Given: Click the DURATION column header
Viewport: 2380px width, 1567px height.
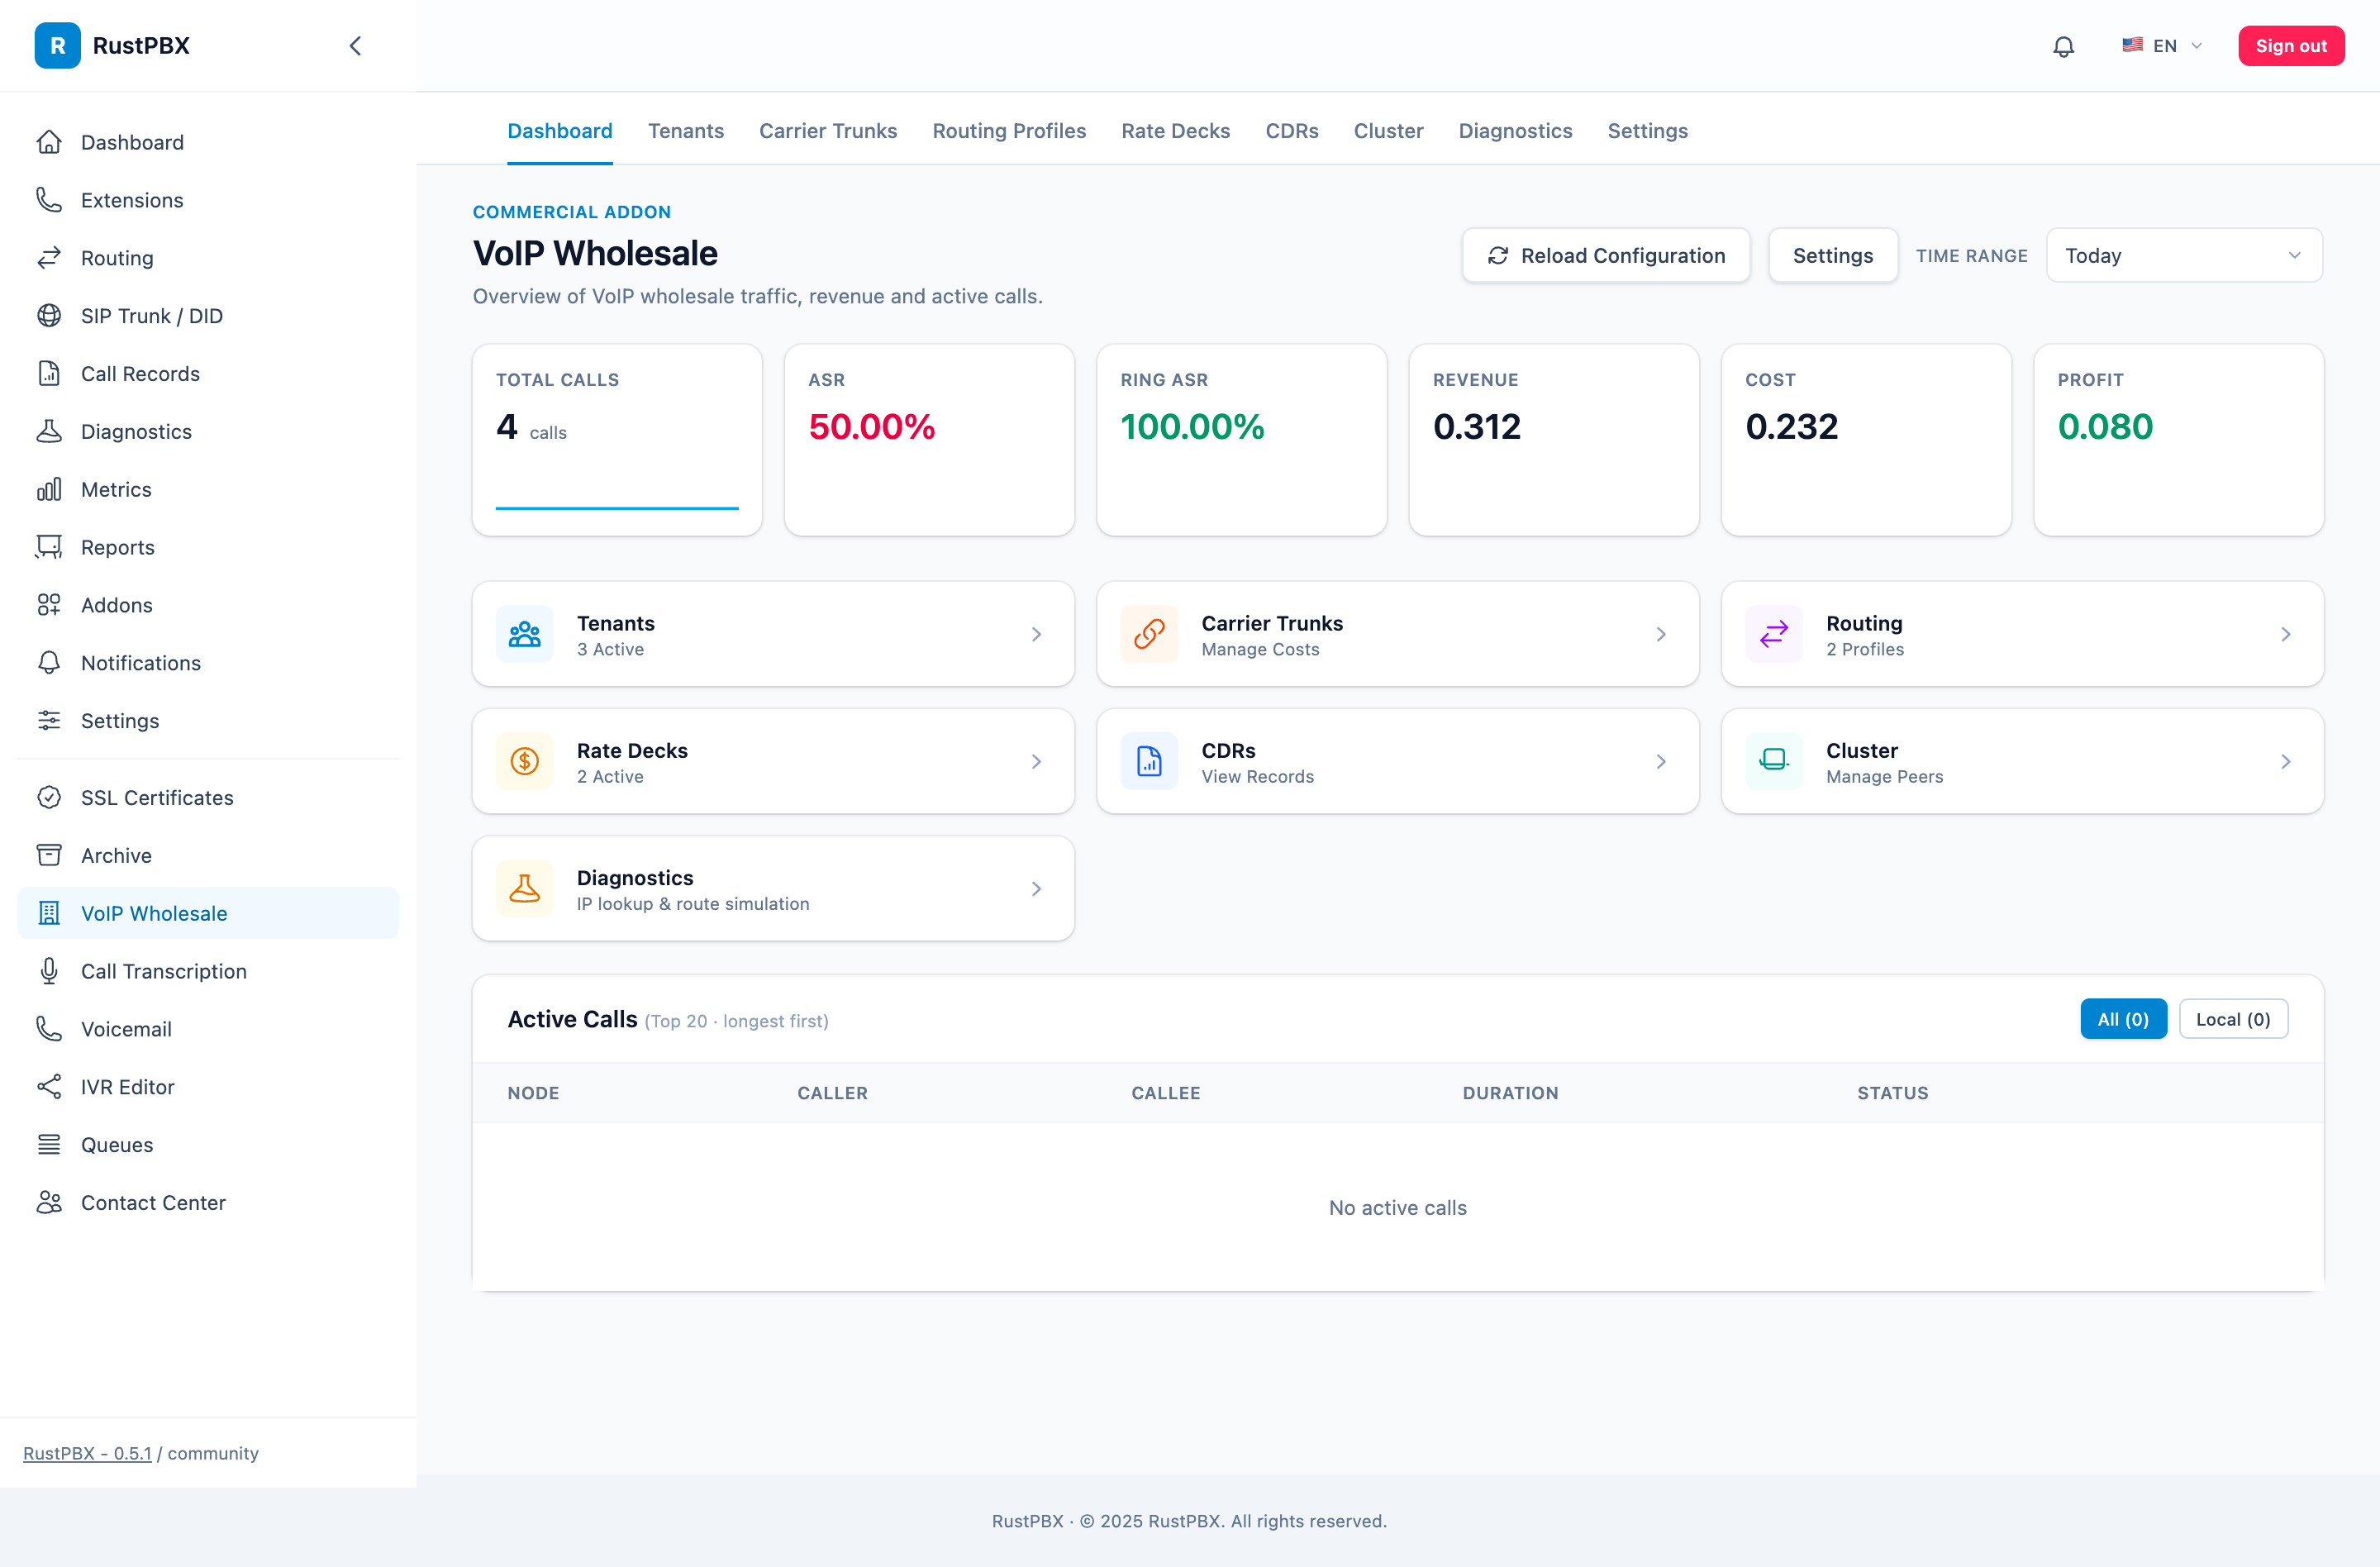Looking at the screenshot, I should click(x=1510, y=1093).
